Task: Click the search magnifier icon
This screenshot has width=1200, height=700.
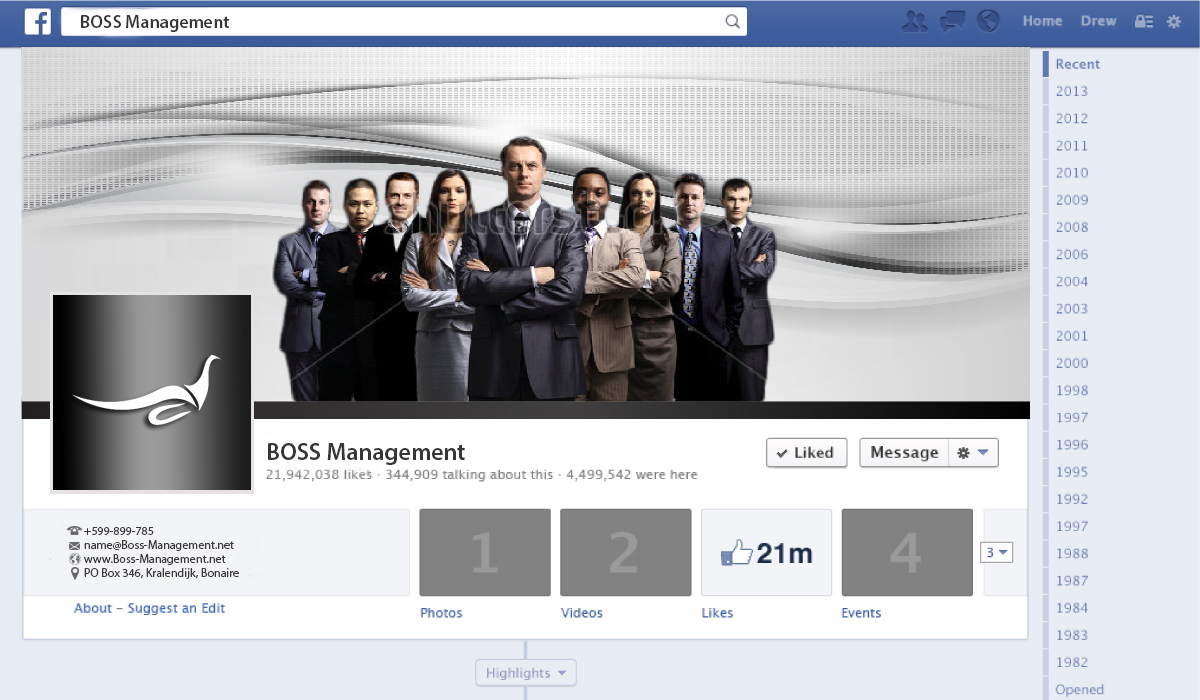Action: (x=732, y=21)
